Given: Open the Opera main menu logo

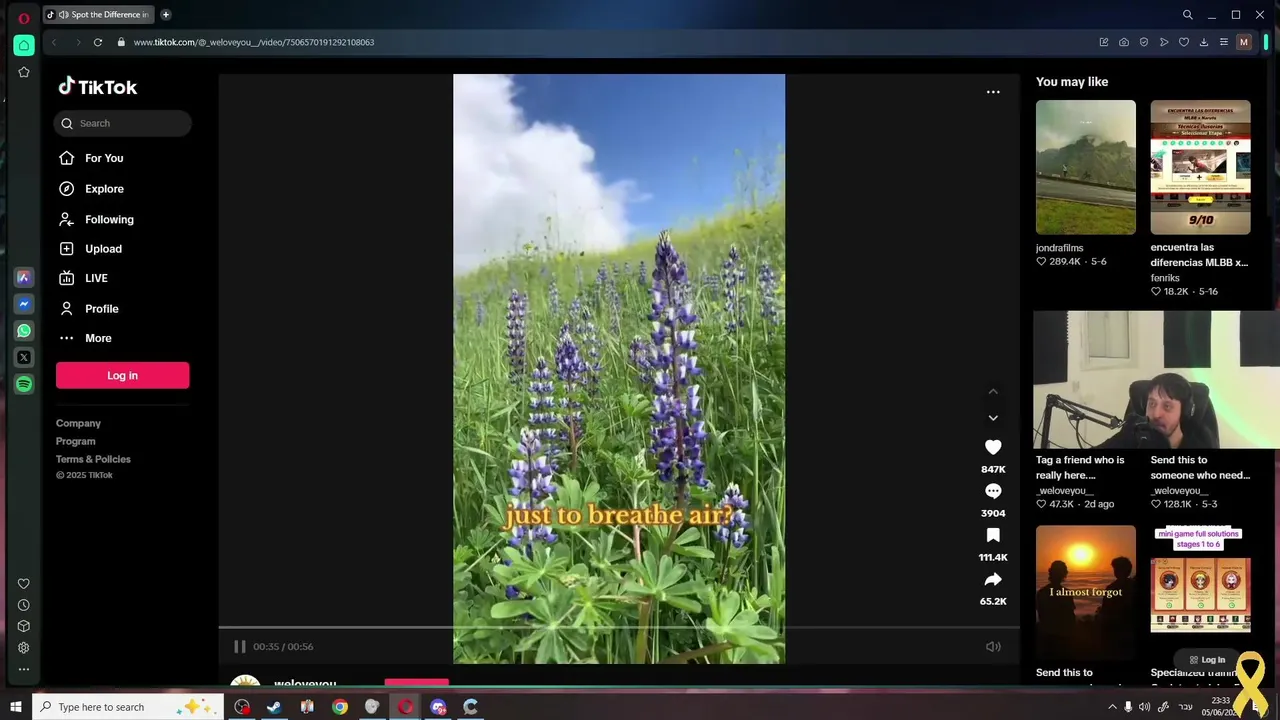Looking at the screenshot, I should 24,18.
